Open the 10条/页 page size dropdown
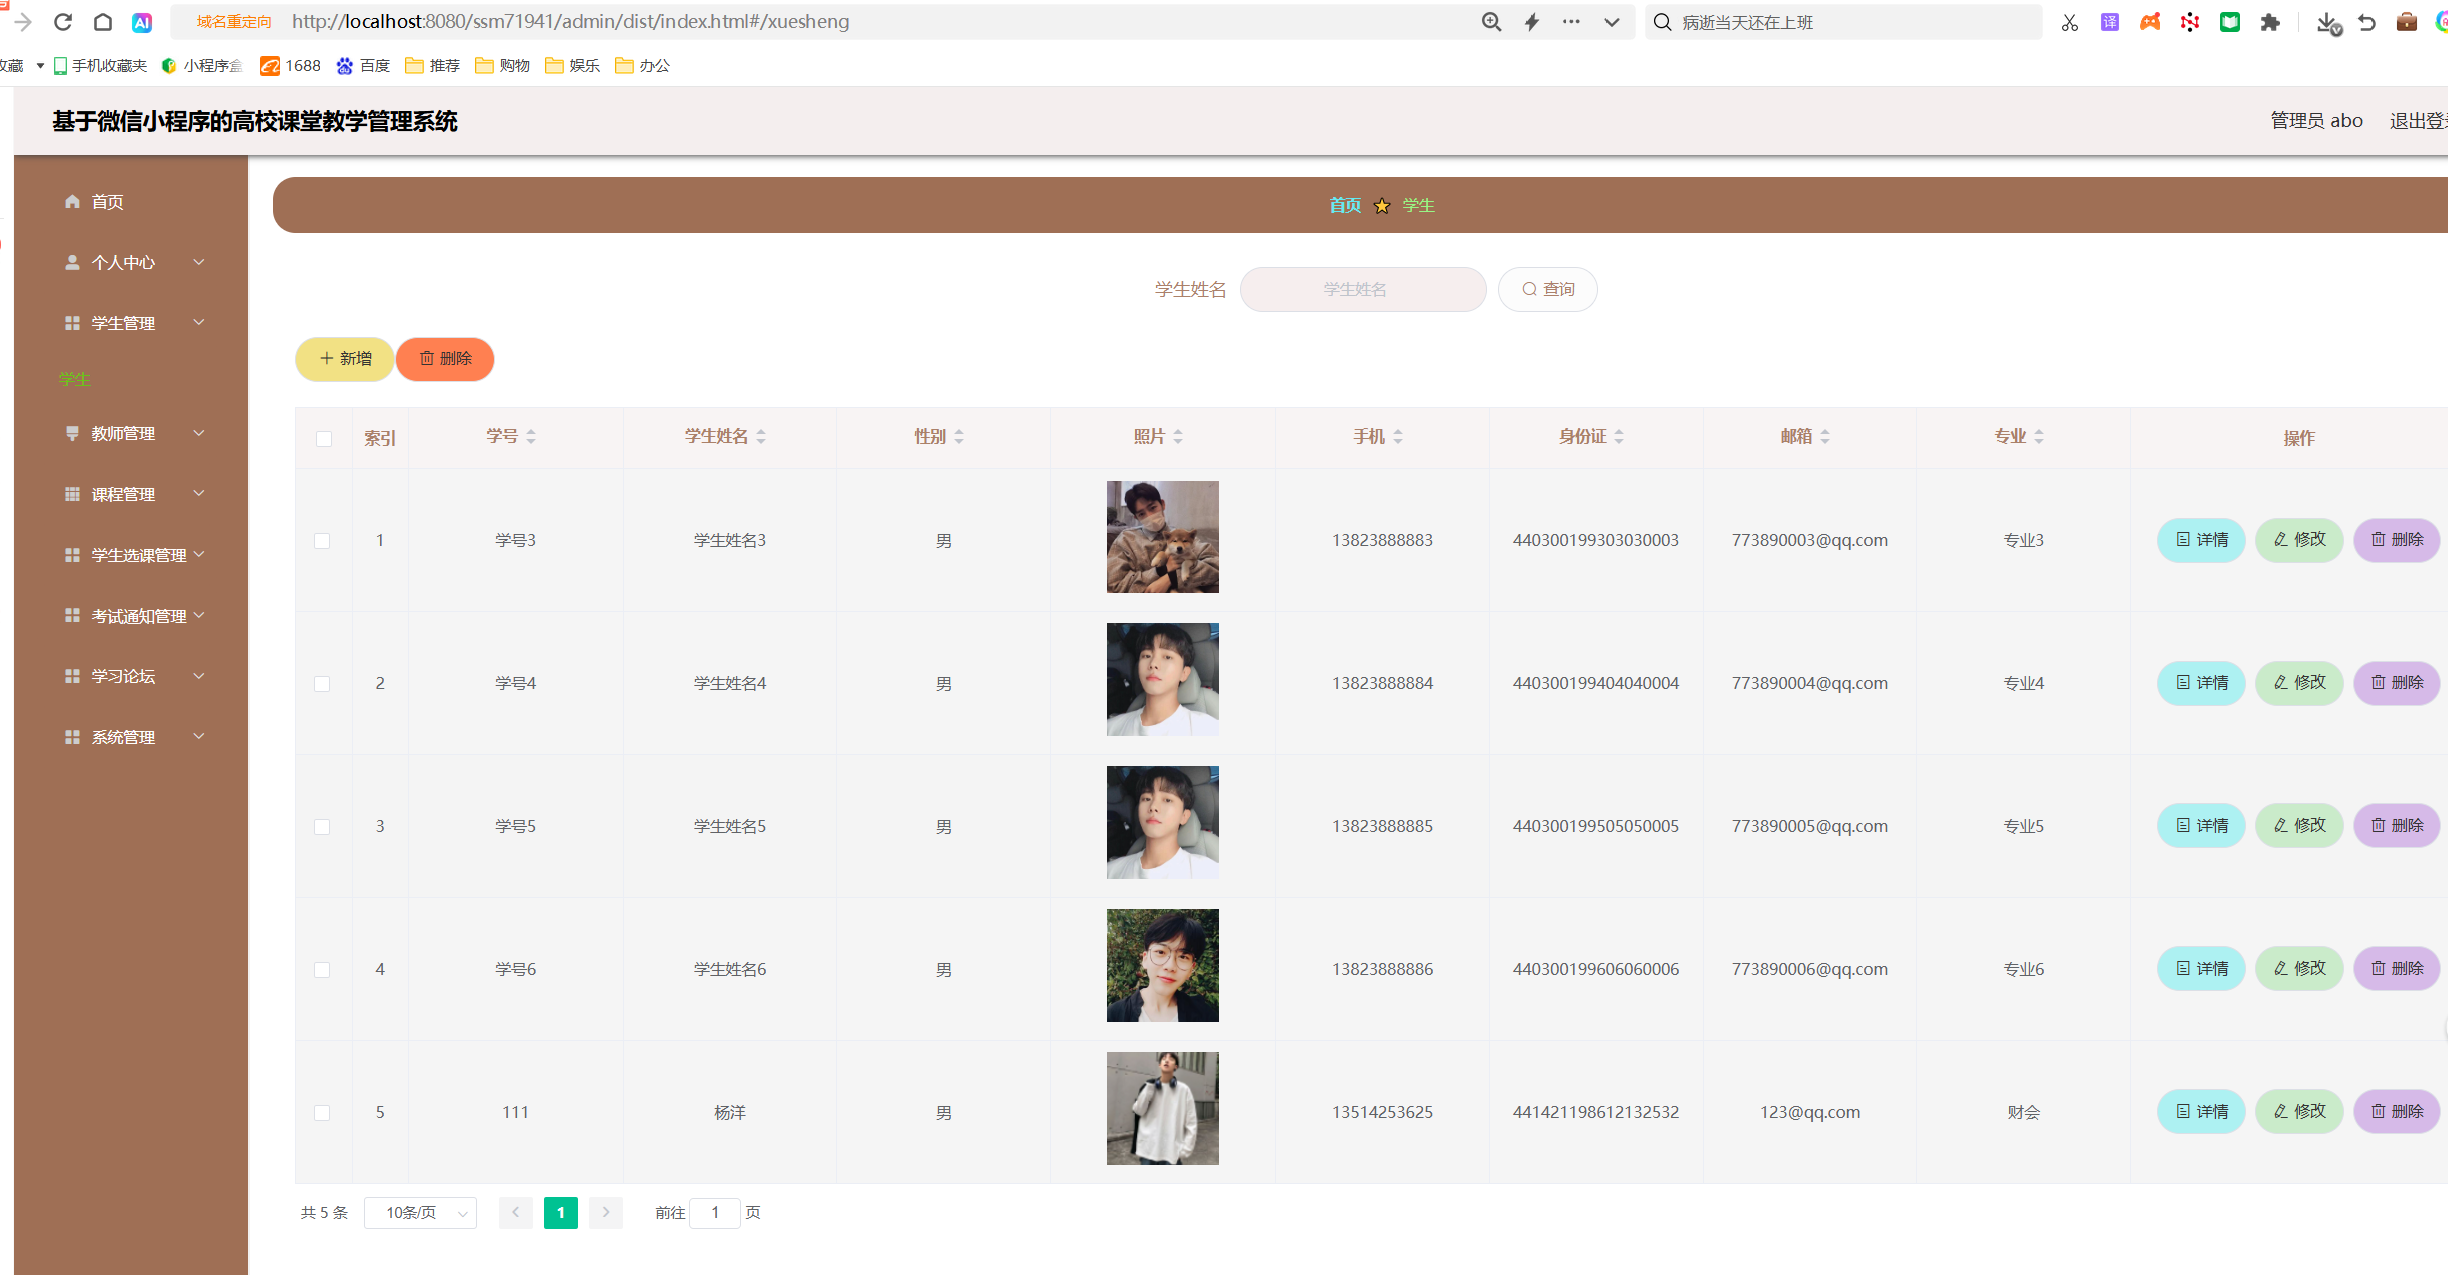The image size is (2448, 1275). (x=420, y=1212)
